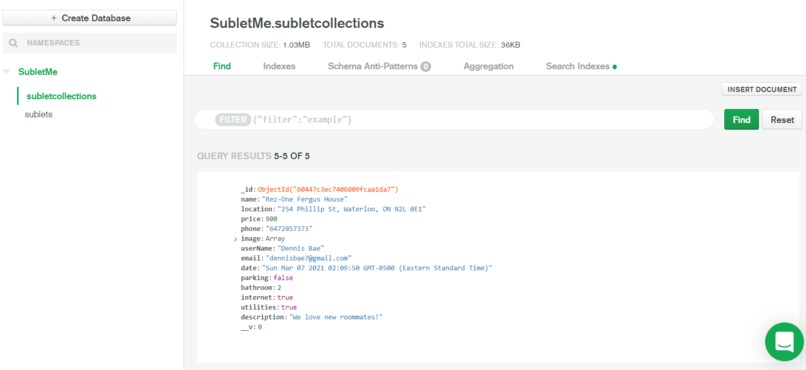Viewport: 806px width, 370px height.
Task: Select the SubletMe database name
Action: [x=38, y=72]
